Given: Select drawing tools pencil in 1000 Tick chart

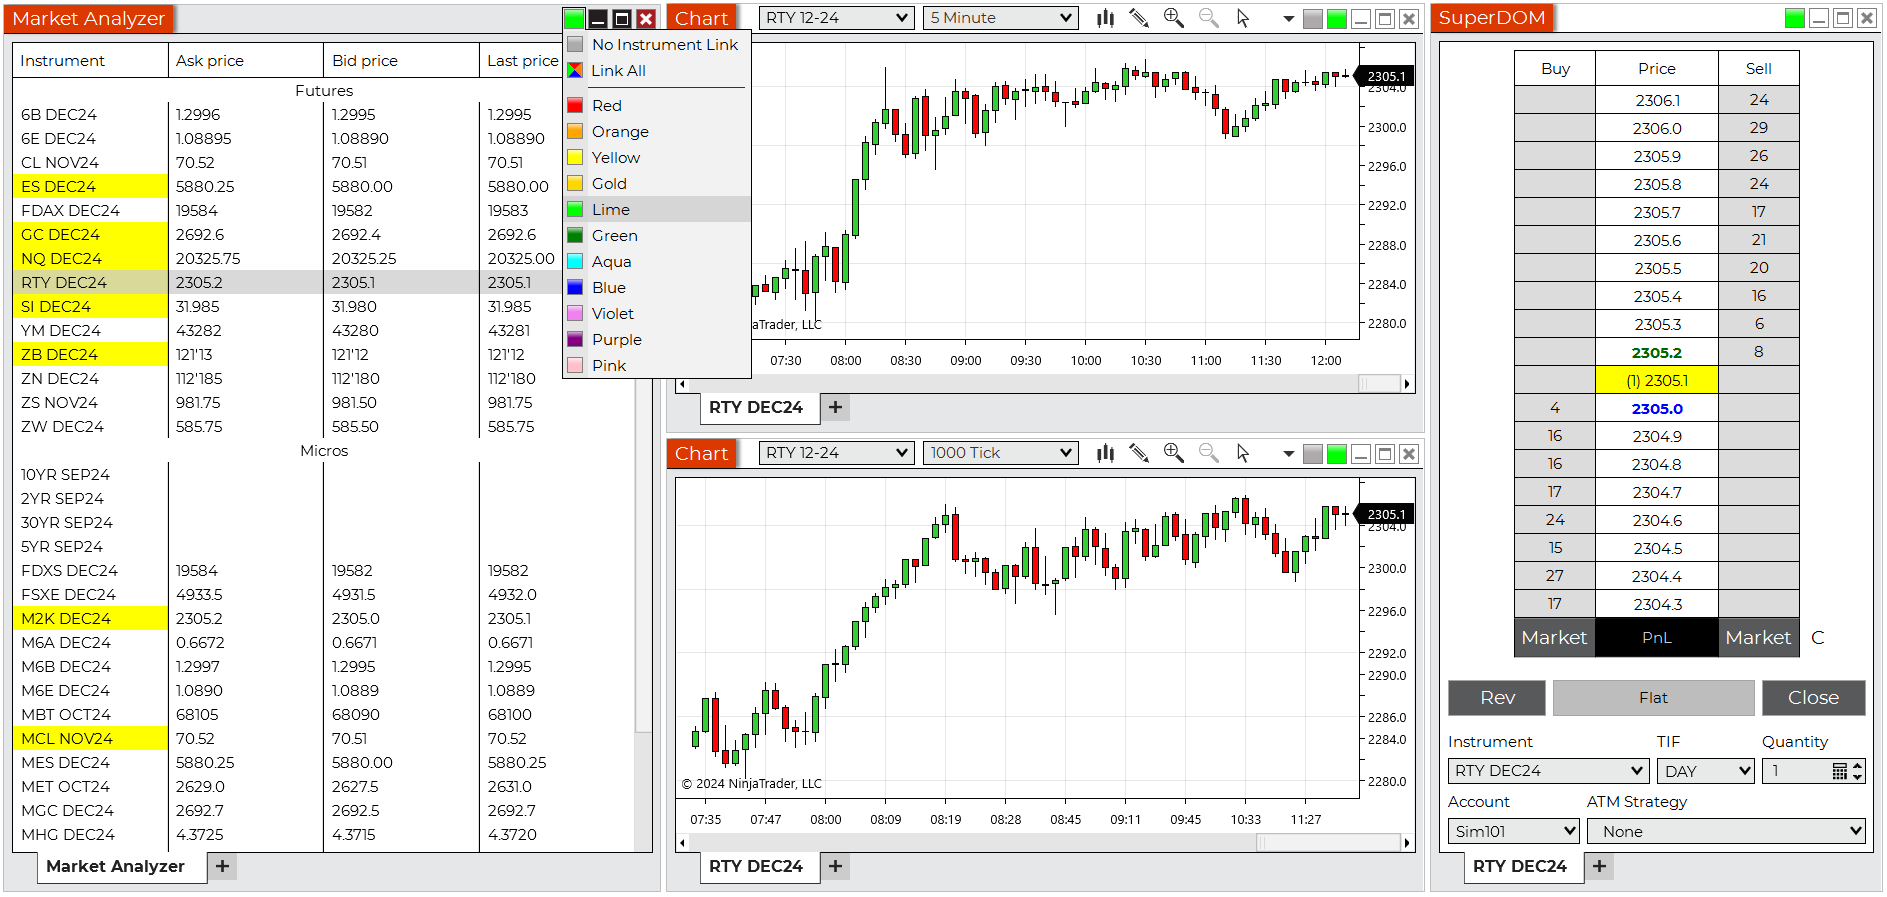Looking at the screenshot, I should pos(1139,453).
